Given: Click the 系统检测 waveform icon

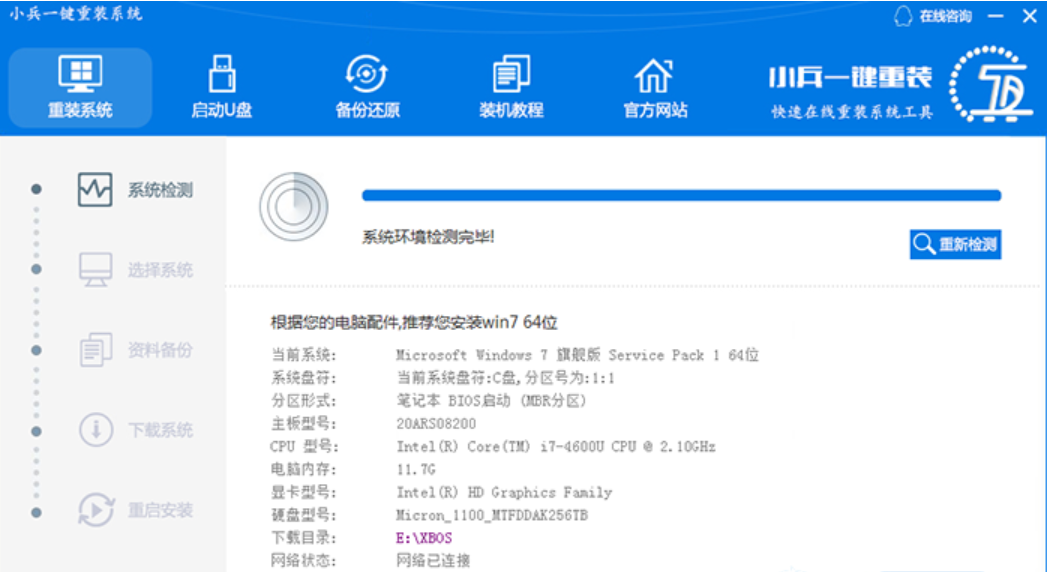Looking at the screenshot, I should tap(95, 190).
